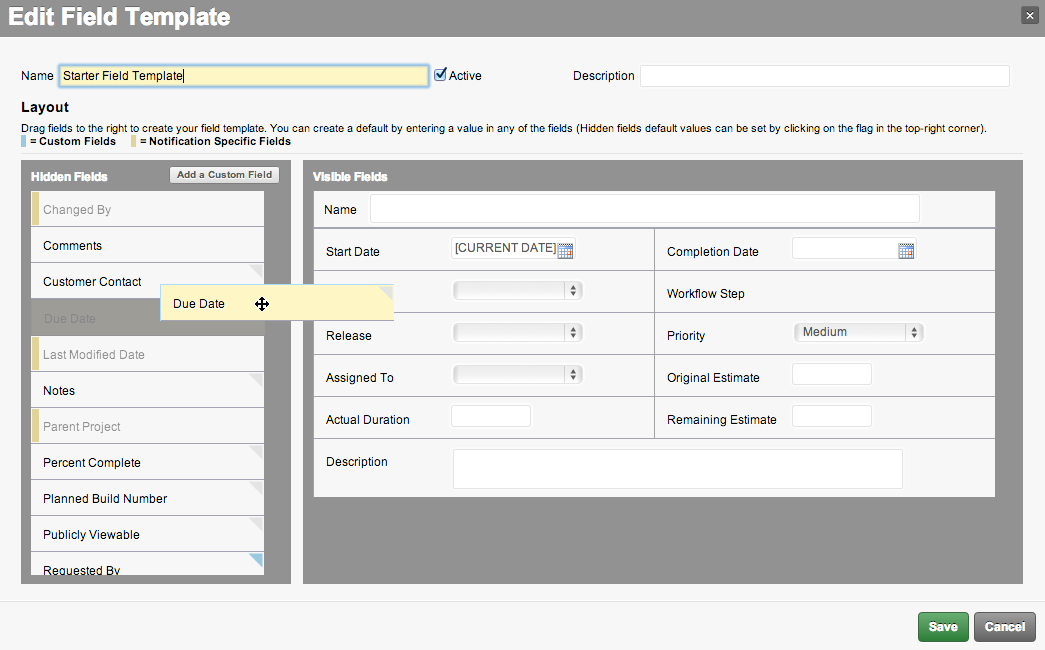Click the flag corner on Customer Contact field
This screenshot has width=1045, height=650.
pyautogui.click(x=256, y=271)
